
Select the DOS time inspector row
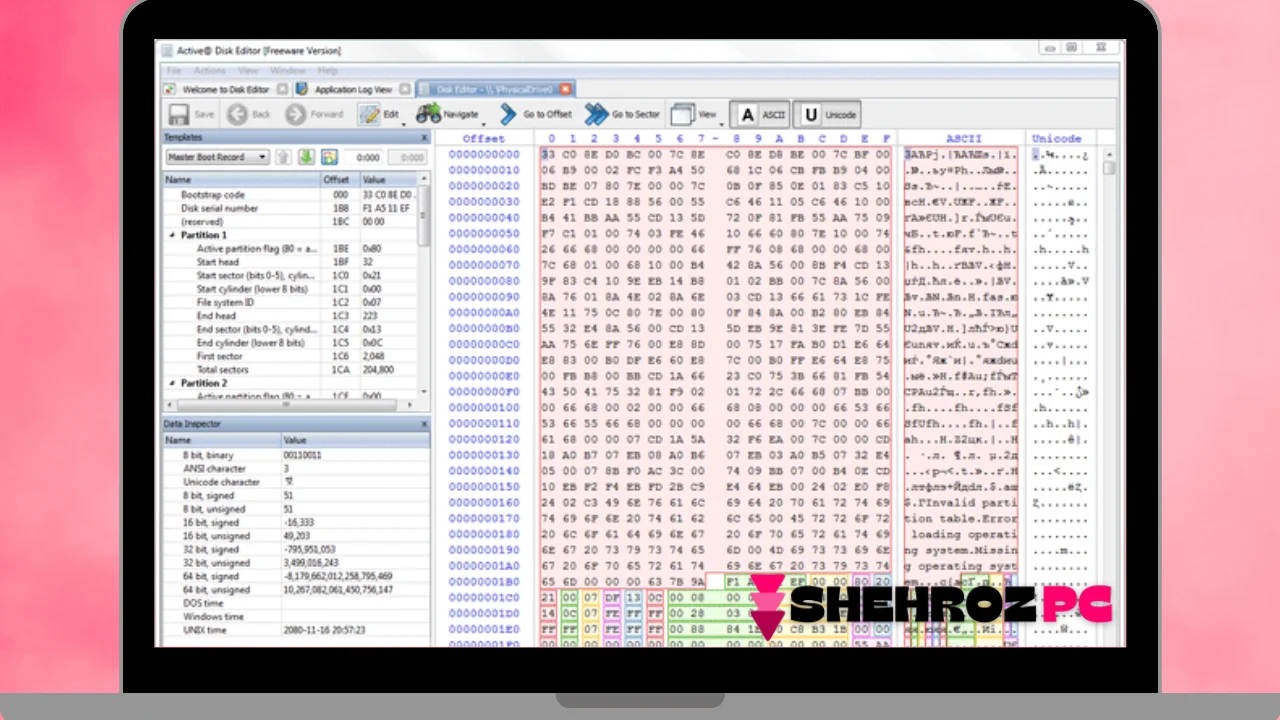(297, 603)
